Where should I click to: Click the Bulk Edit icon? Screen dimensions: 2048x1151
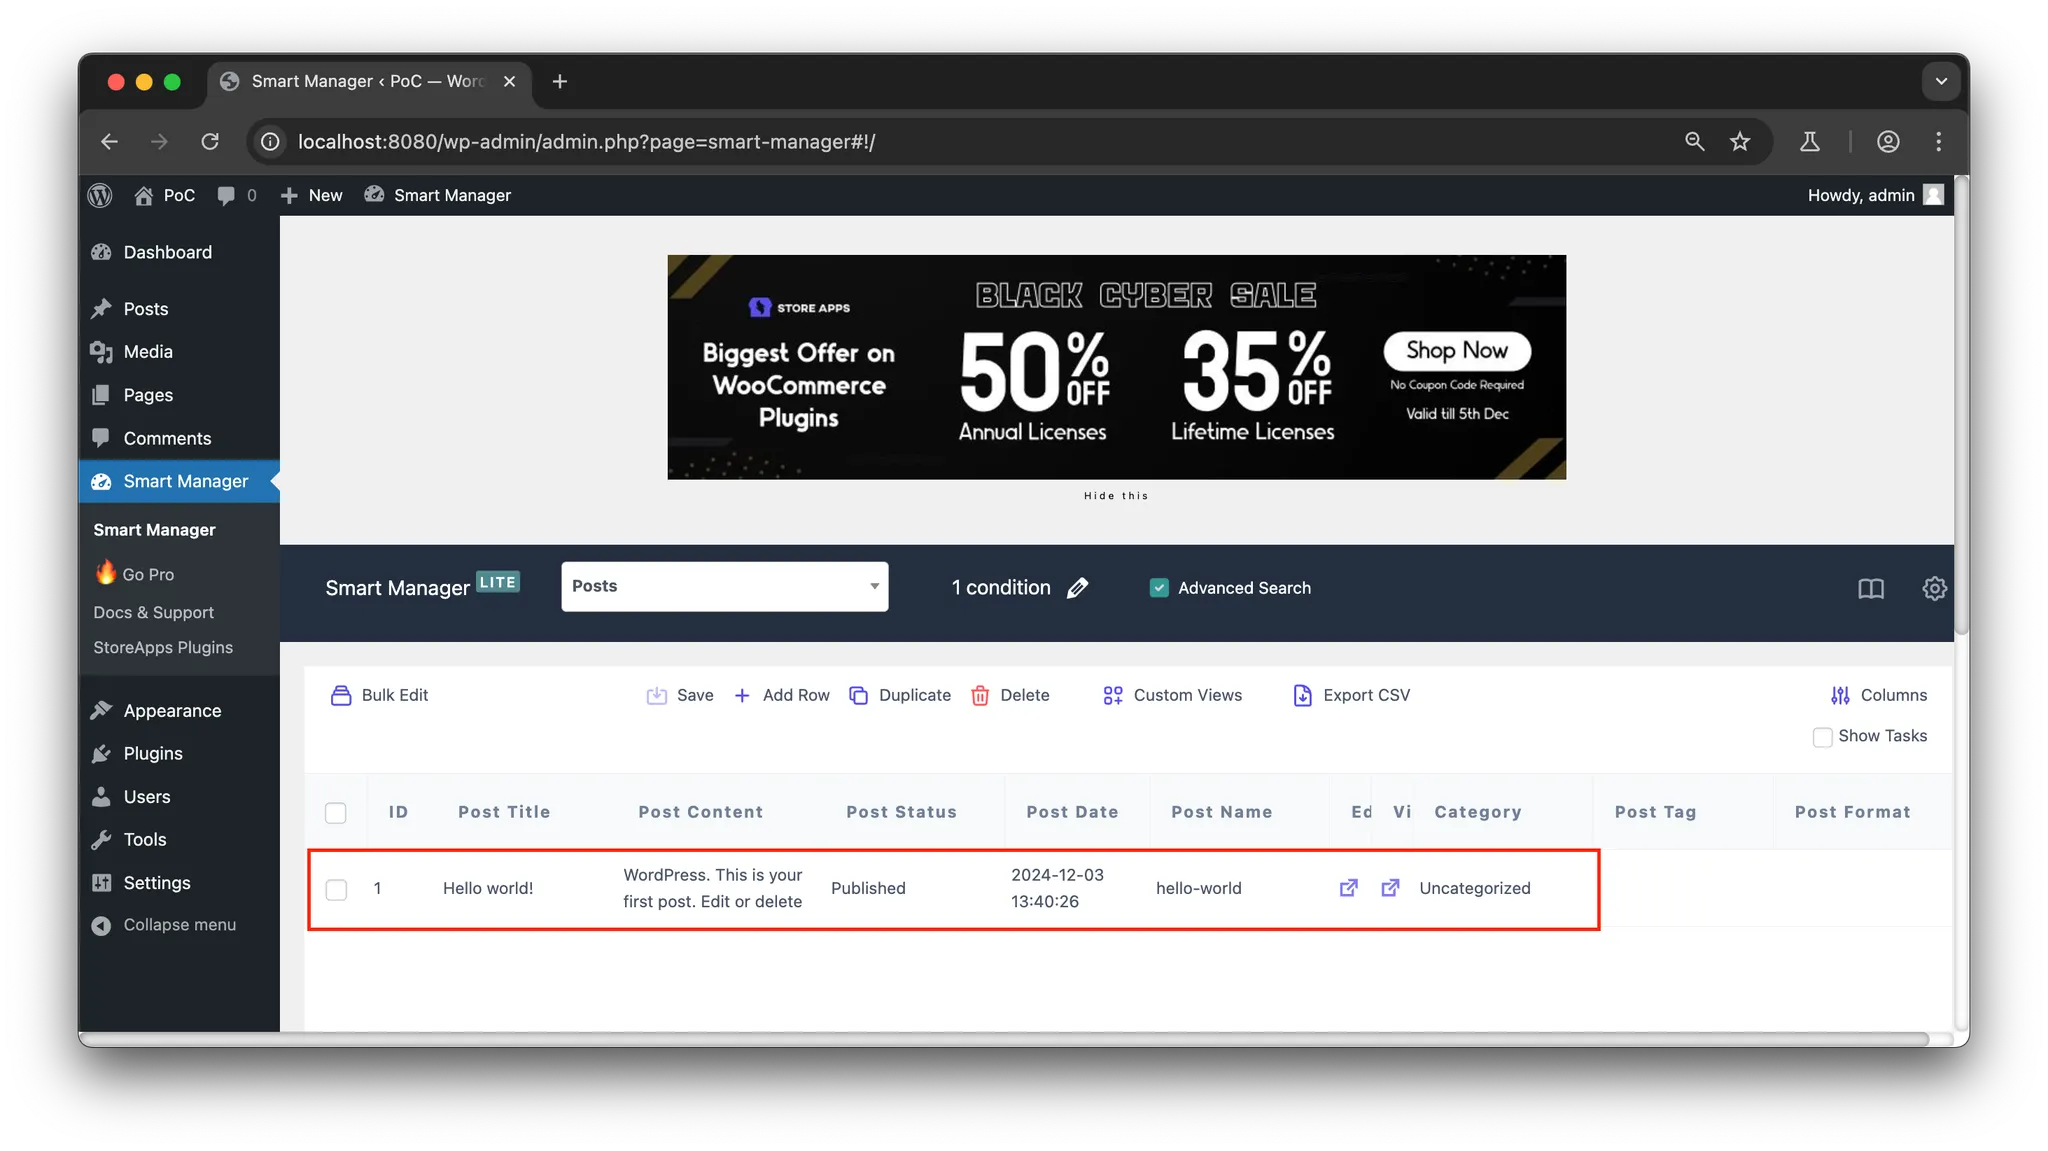coord(341,696)
